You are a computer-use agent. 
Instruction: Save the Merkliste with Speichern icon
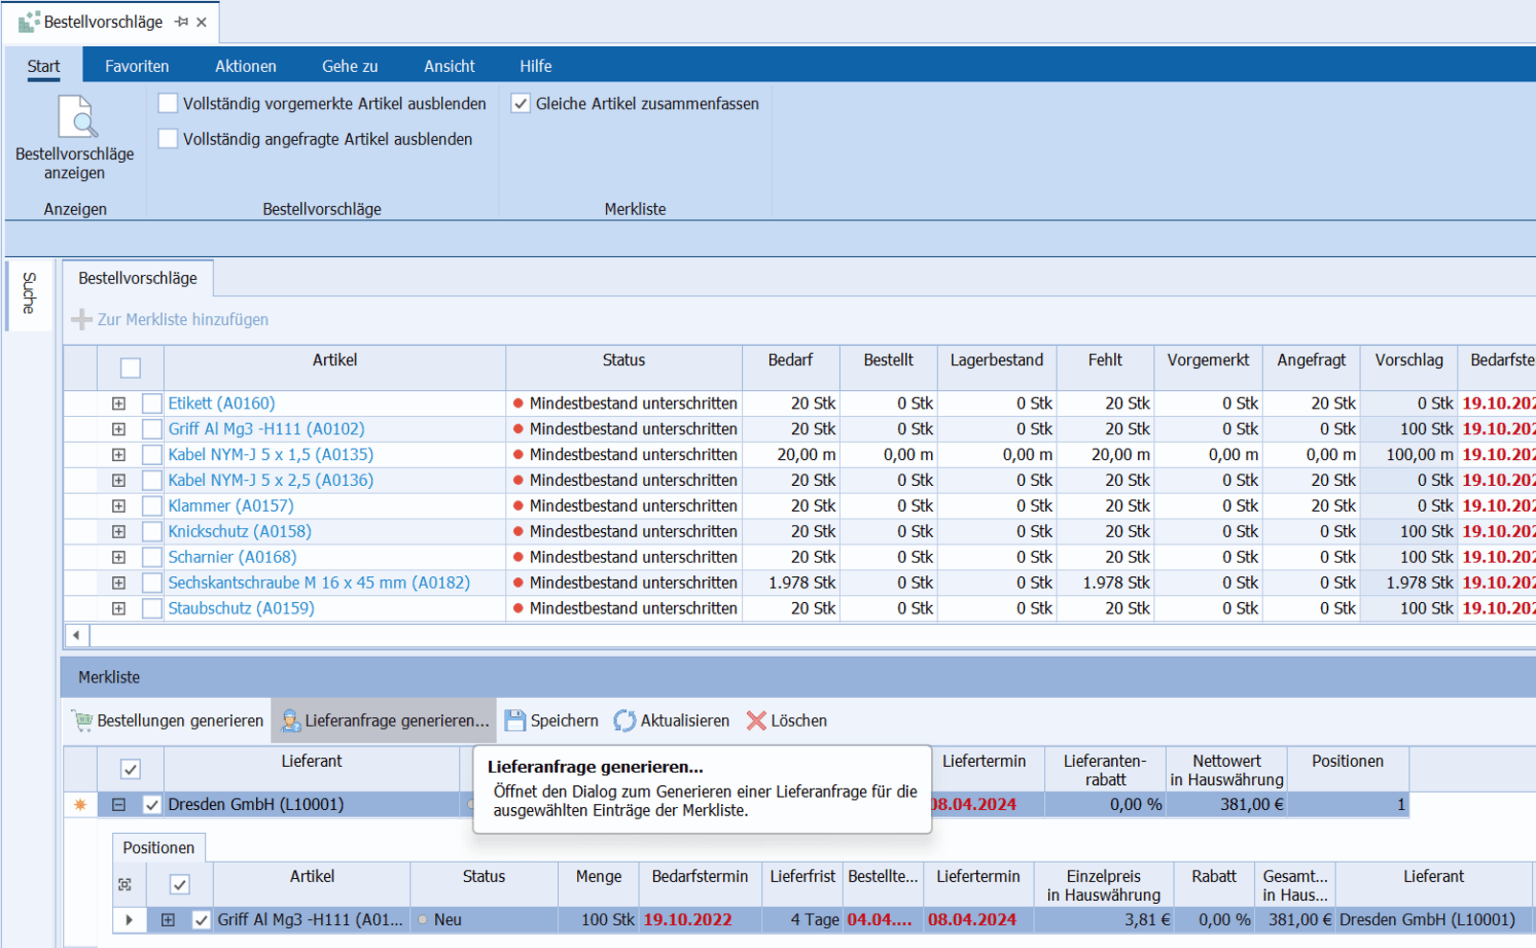[515, 721]
